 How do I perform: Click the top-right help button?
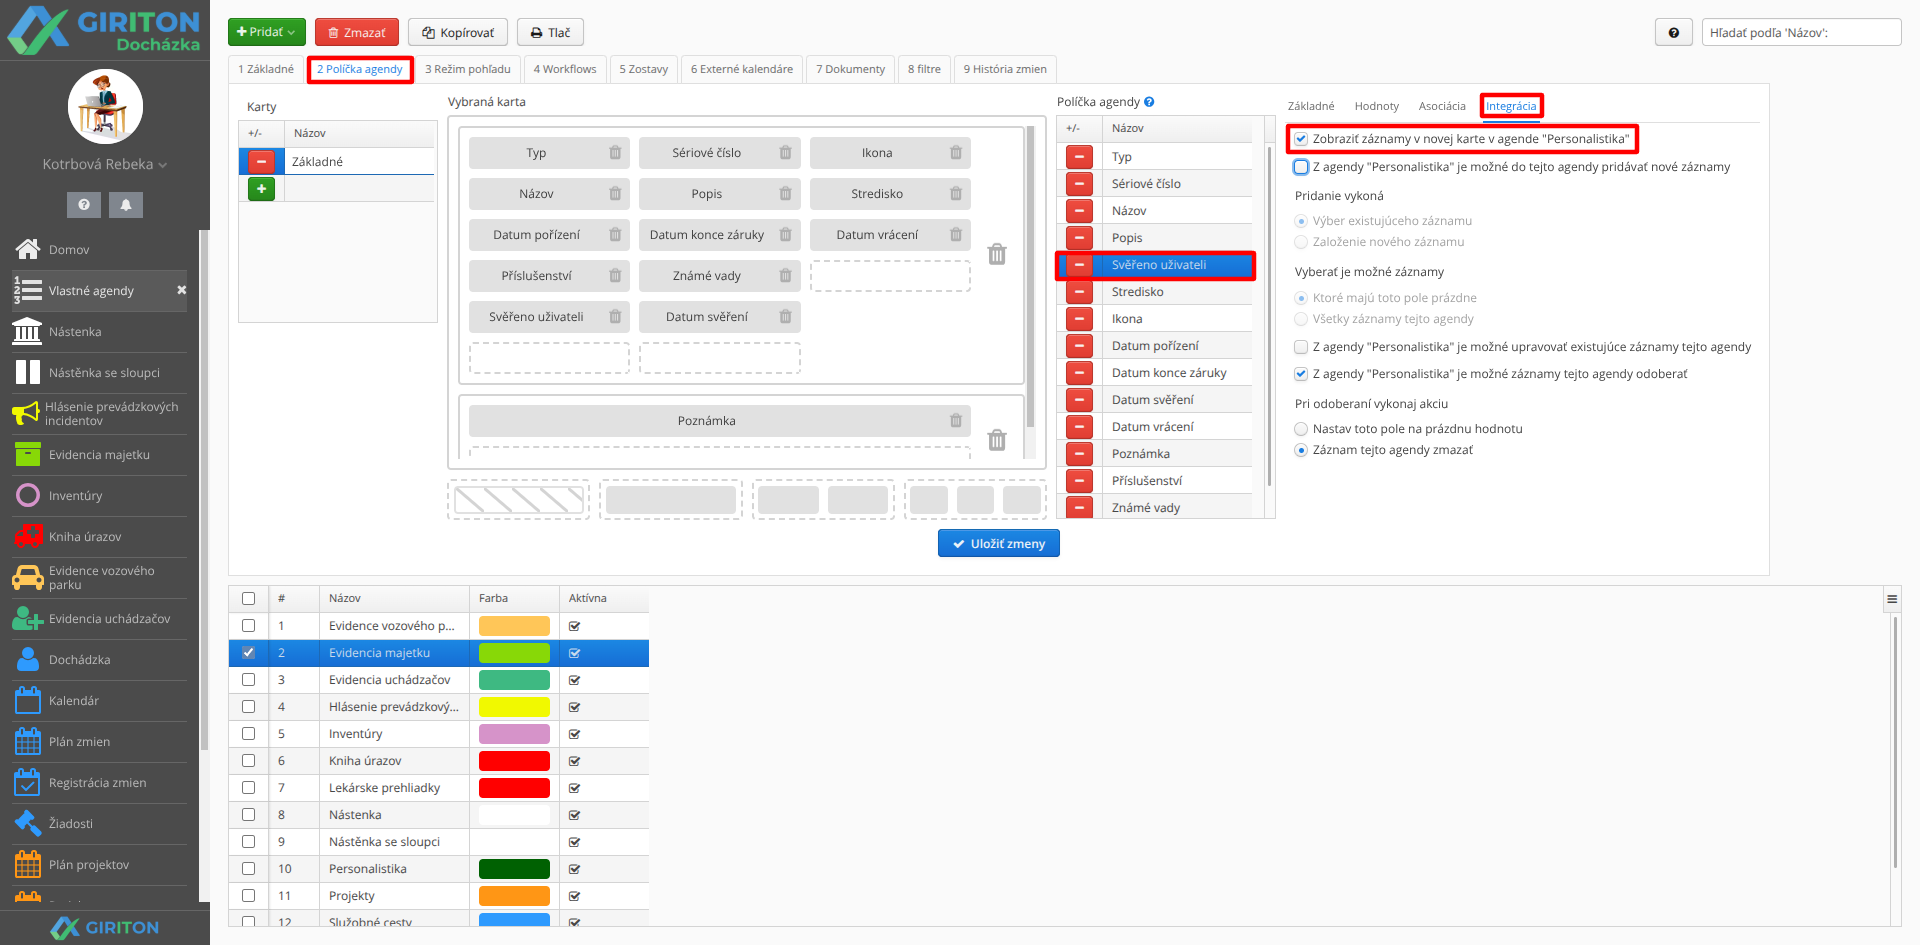[x=1673, y=32]
